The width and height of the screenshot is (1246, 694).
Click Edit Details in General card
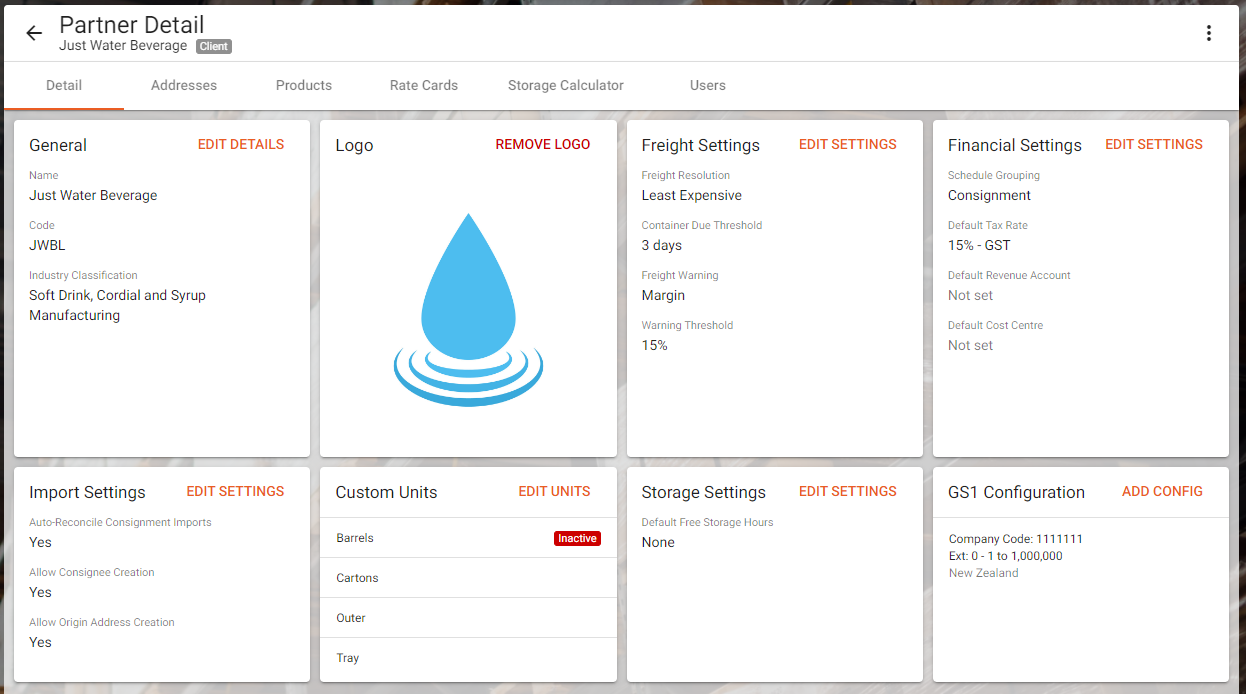(241, 144)
